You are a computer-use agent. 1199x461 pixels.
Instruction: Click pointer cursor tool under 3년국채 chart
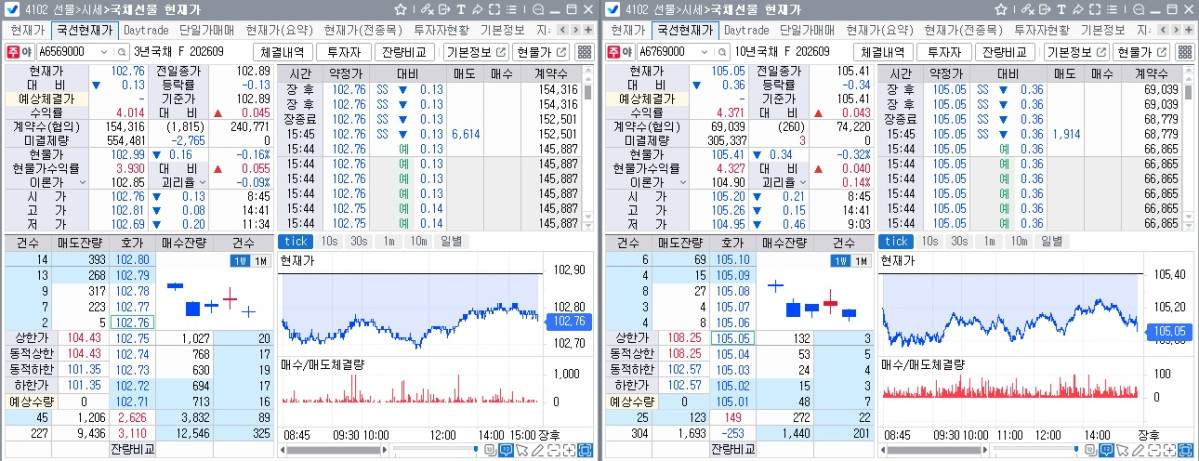pos(522,450)
